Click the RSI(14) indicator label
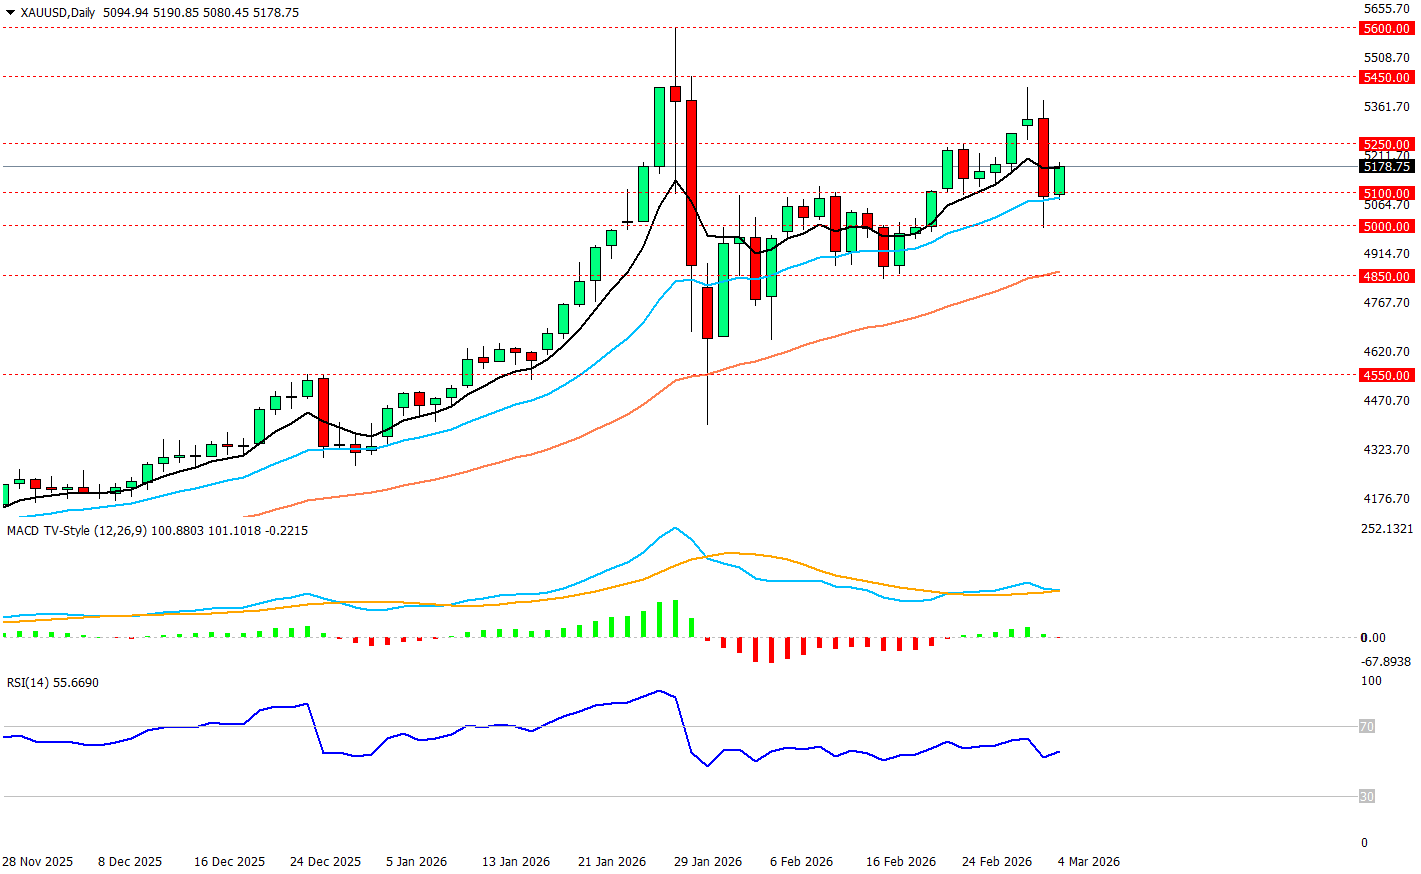Image resolution: width=1421 pixels, height=874 pixels. click(28, 683)
